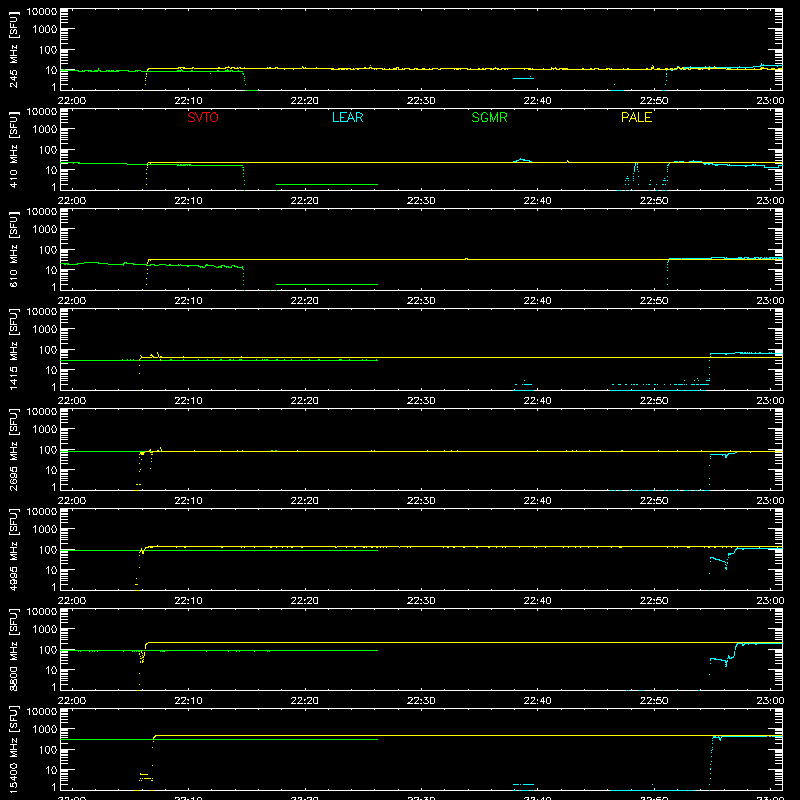Click 22:30 tick label under 245 MHz plot
The height and width of the screenshot is (800, 800).
(x=421, y=101)
